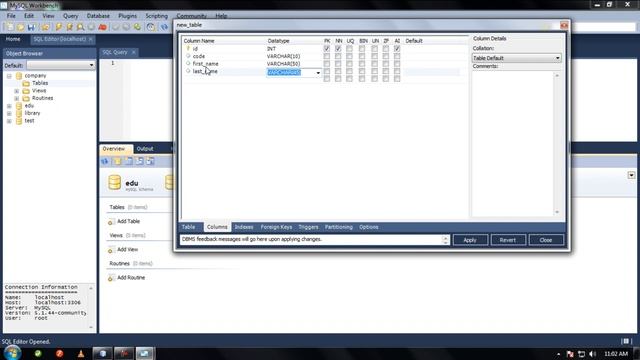Screen dimensions: 640x360
Task: Switch to the Indexes tab
Action: (244, 227)
